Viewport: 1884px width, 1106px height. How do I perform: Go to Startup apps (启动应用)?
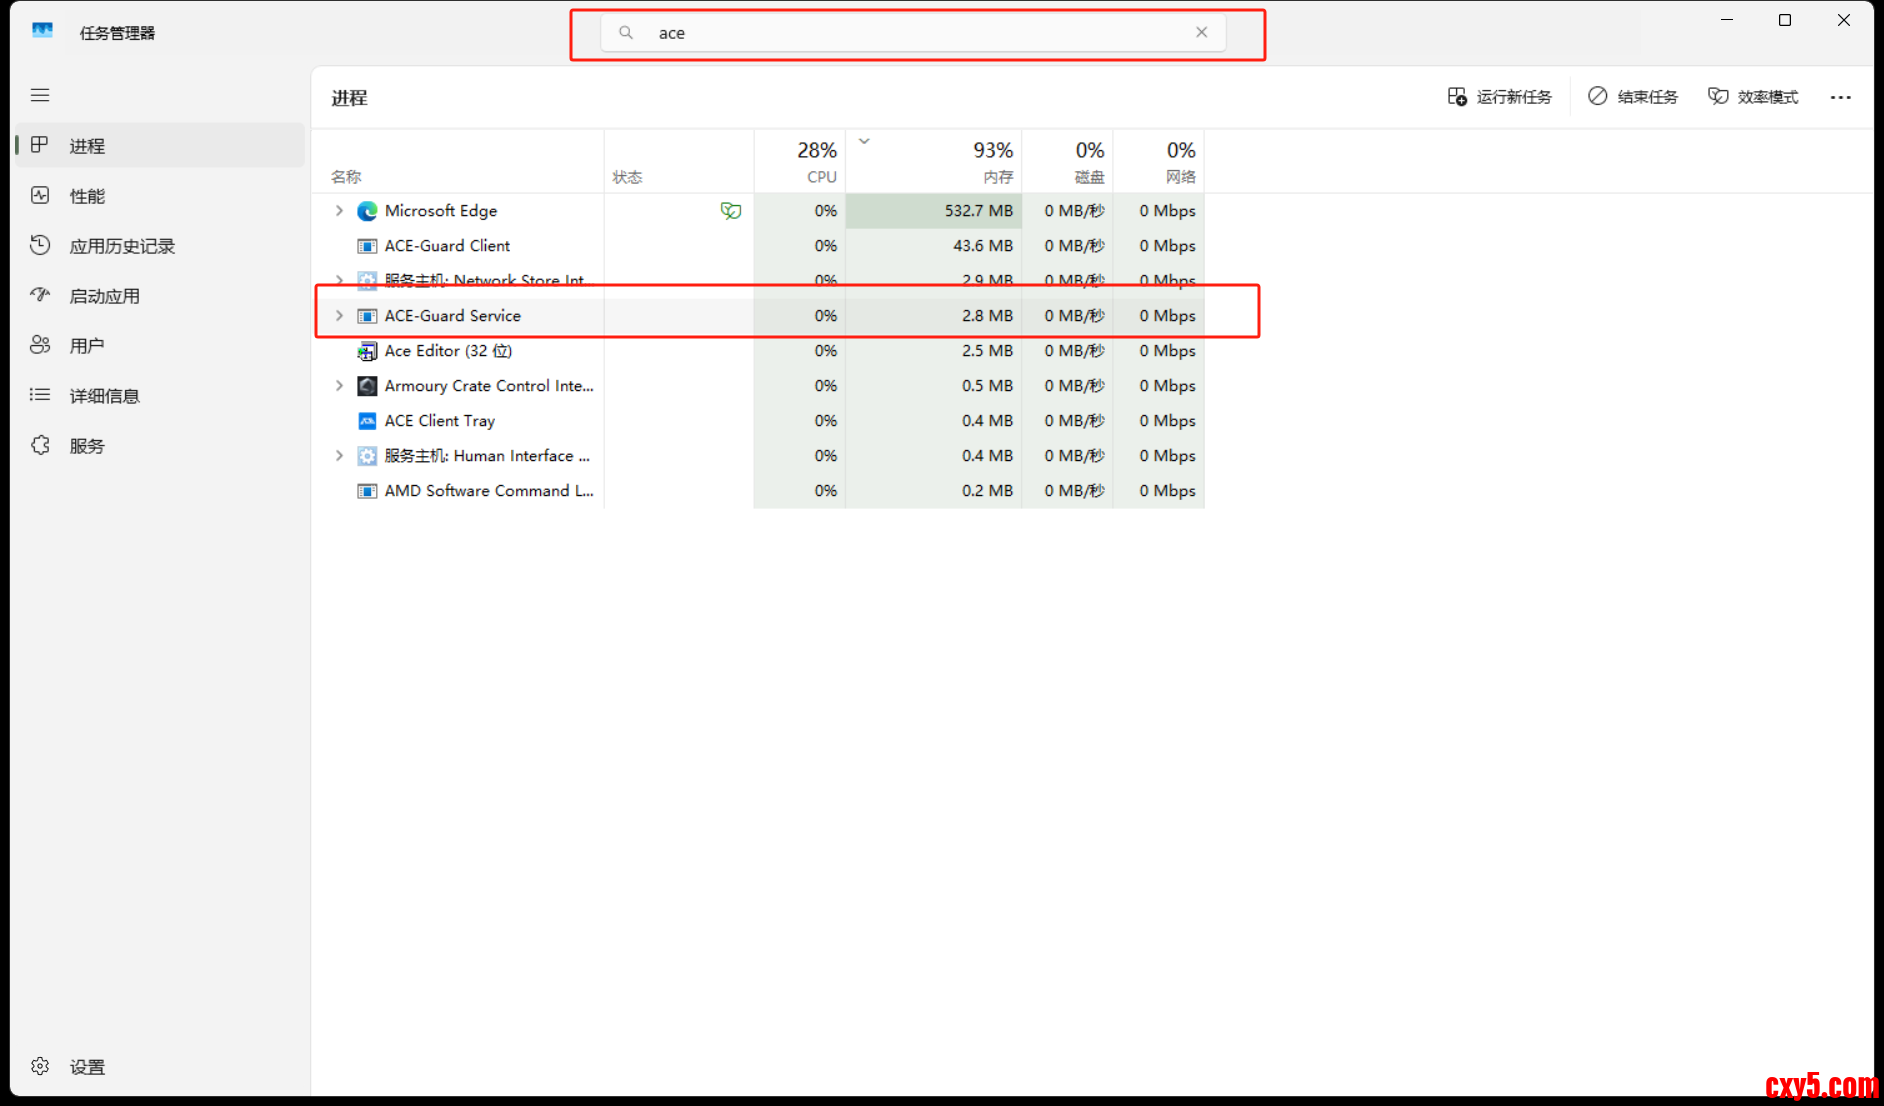[x=104, y=296]
